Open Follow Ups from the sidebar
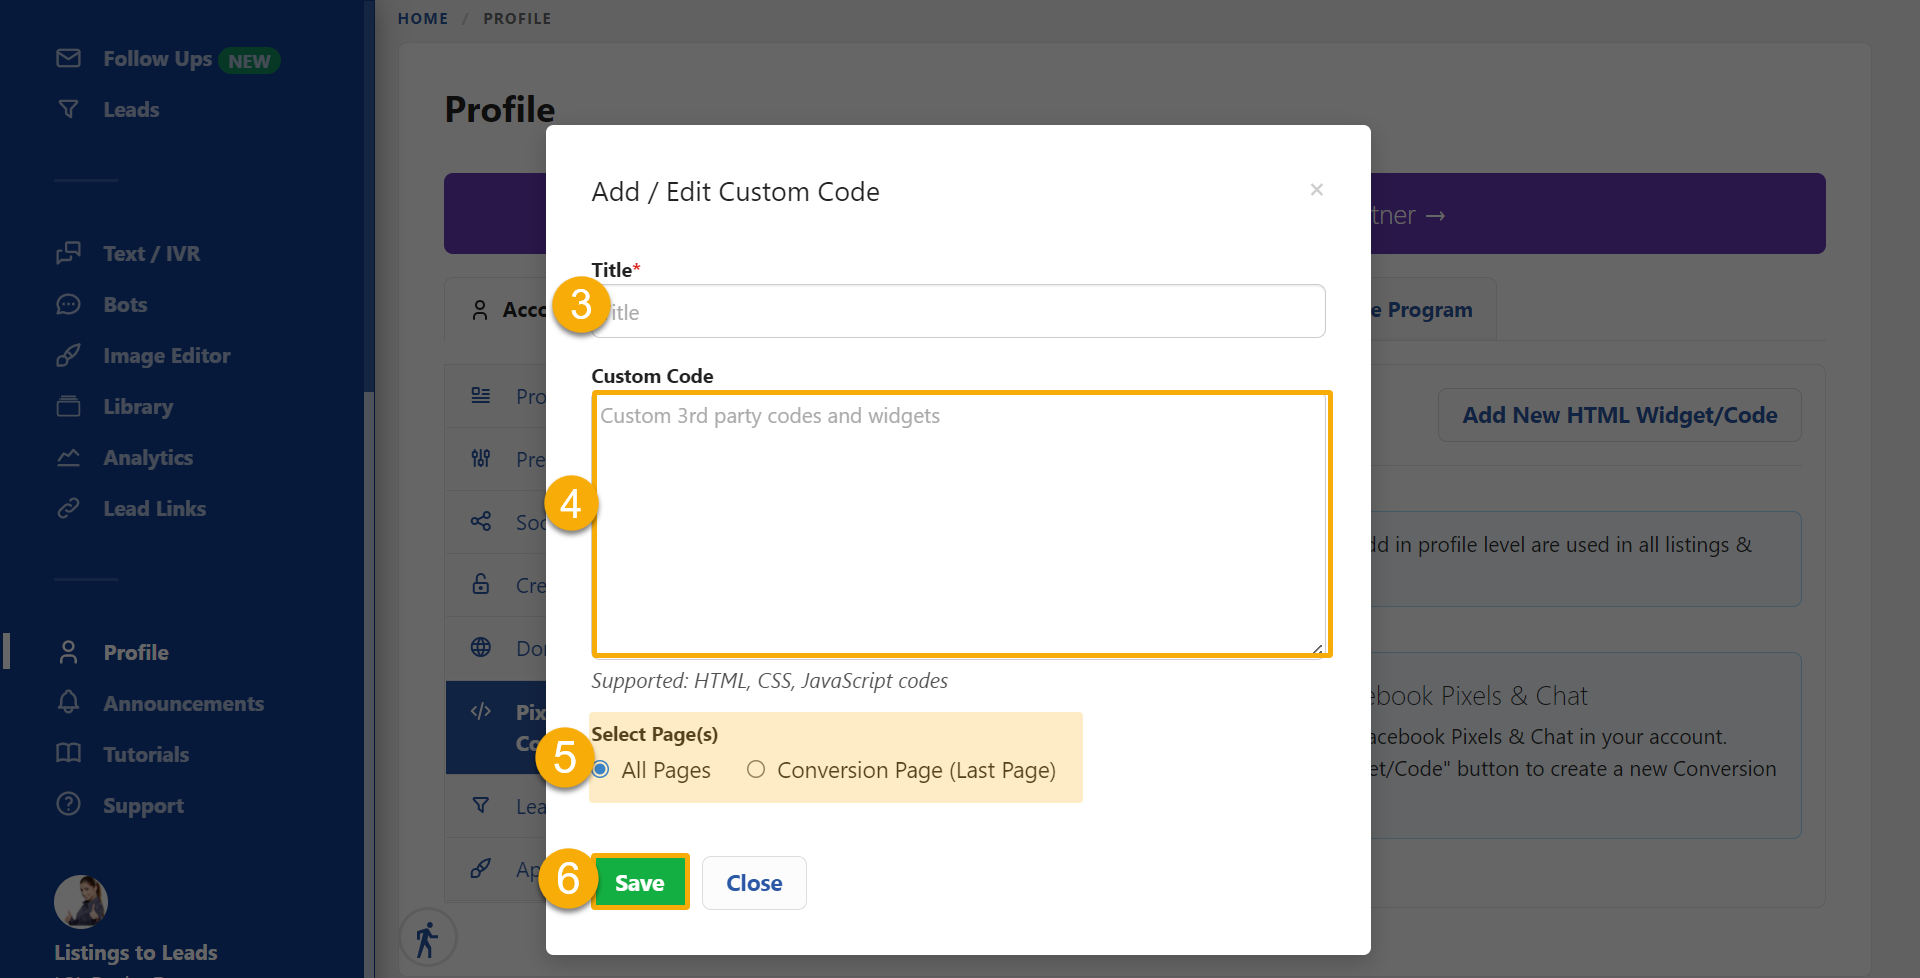This screenshot has width=1920, height=978. 157,58
